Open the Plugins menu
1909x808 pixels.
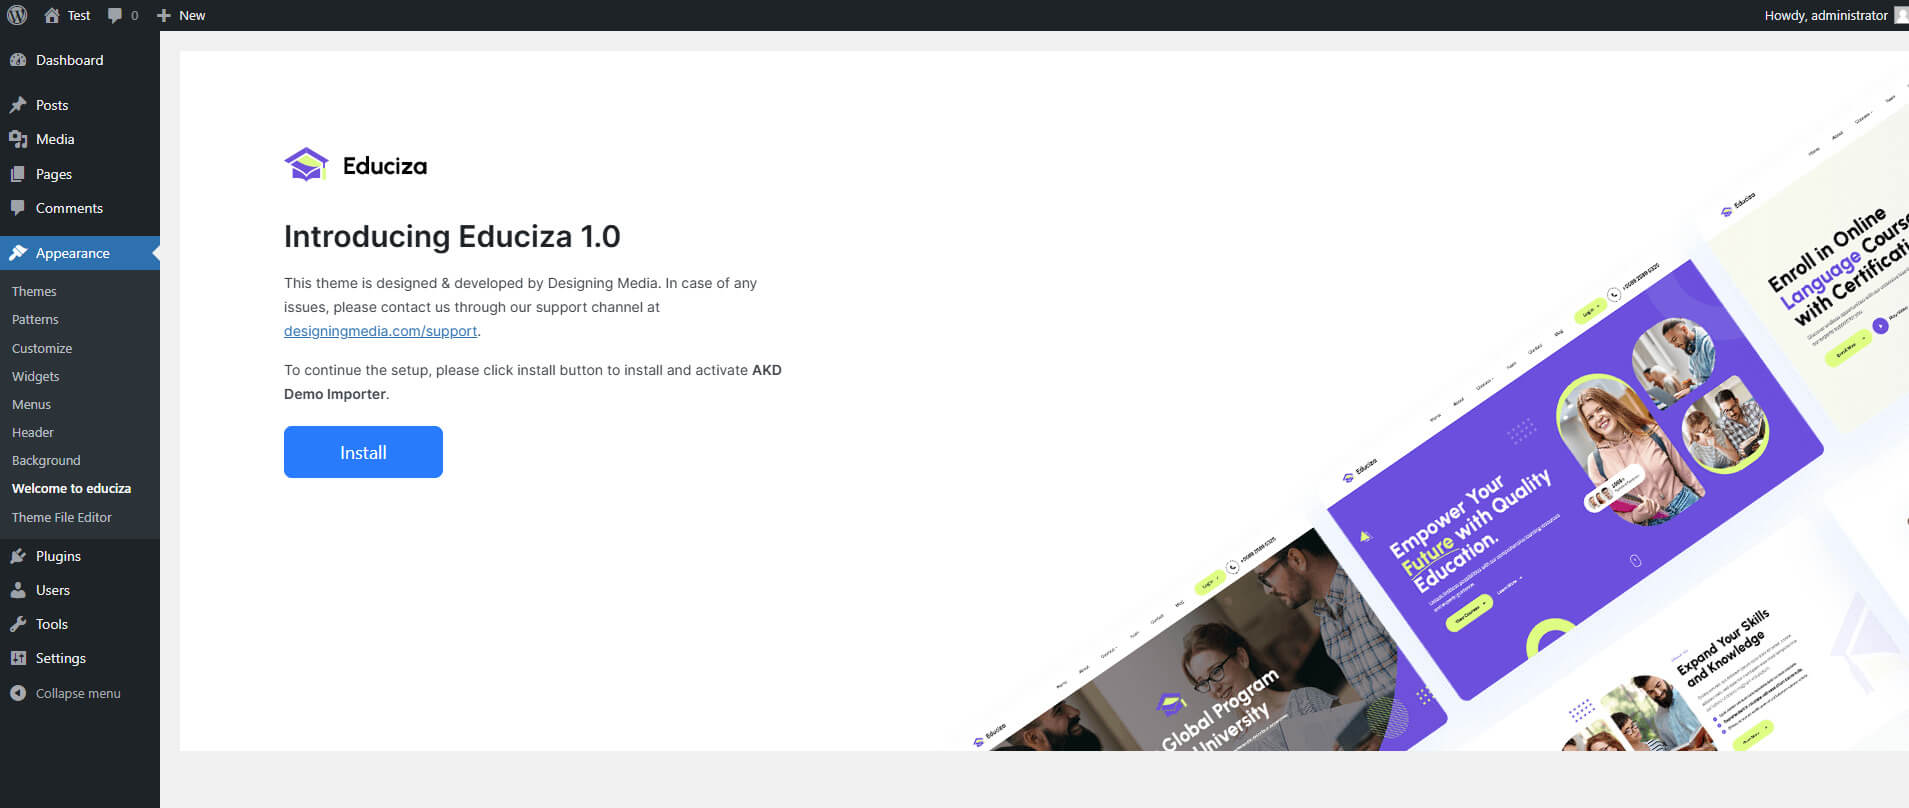tap(80, 556)
